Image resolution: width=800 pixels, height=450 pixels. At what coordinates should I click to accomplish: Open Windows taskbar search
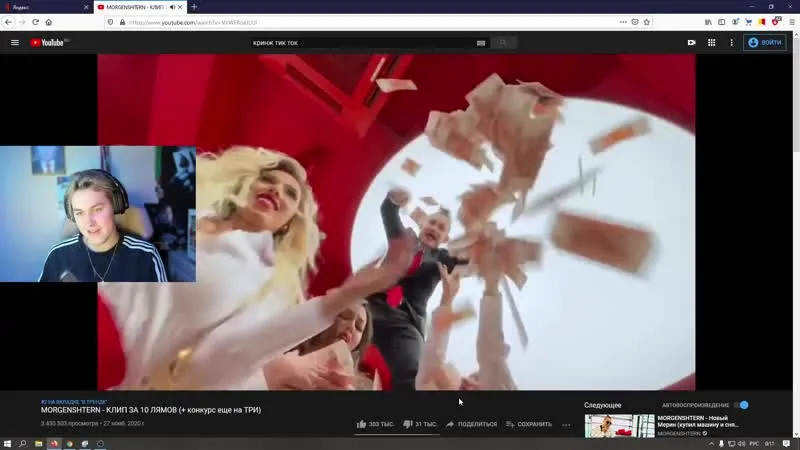22,444
